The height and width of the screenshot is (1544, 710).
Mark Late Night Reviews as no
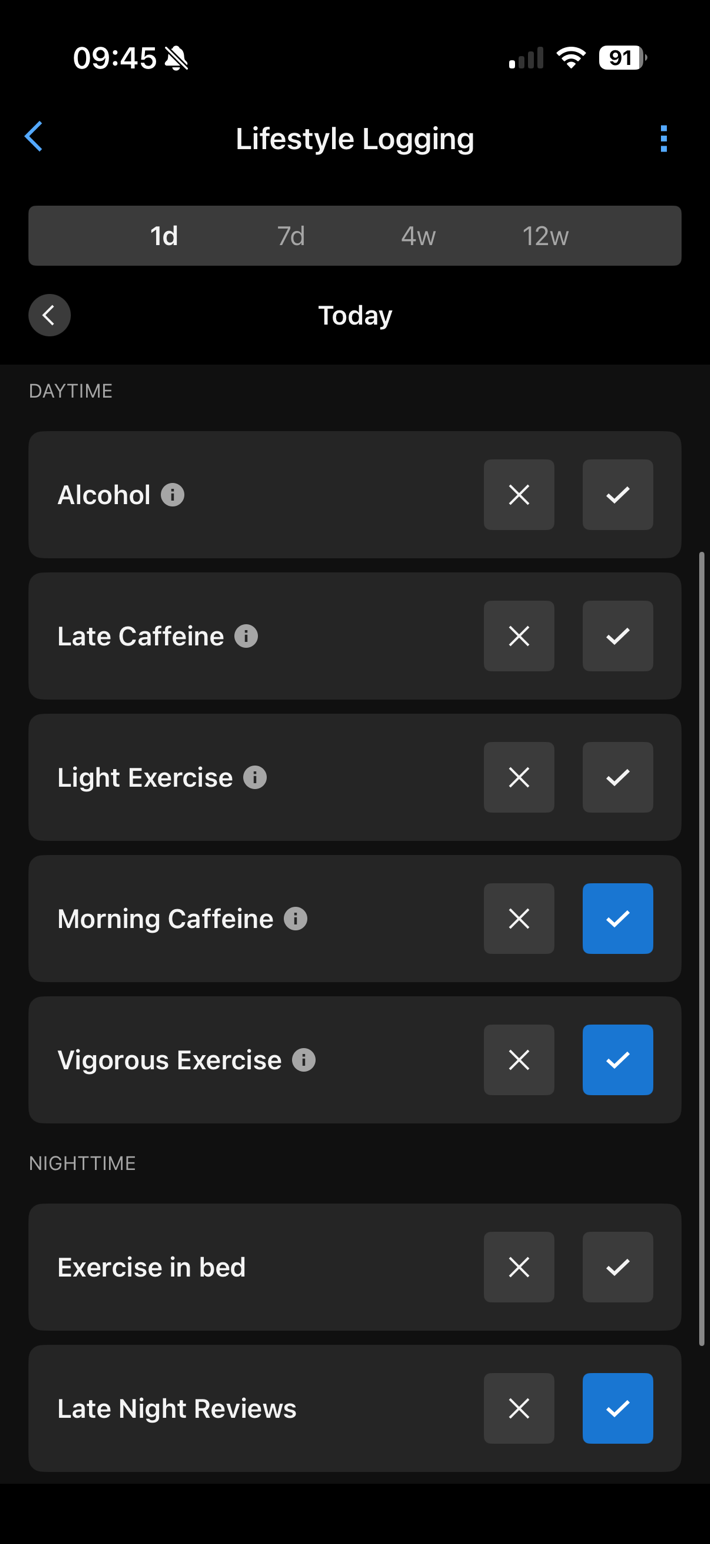coord(519,1408)
